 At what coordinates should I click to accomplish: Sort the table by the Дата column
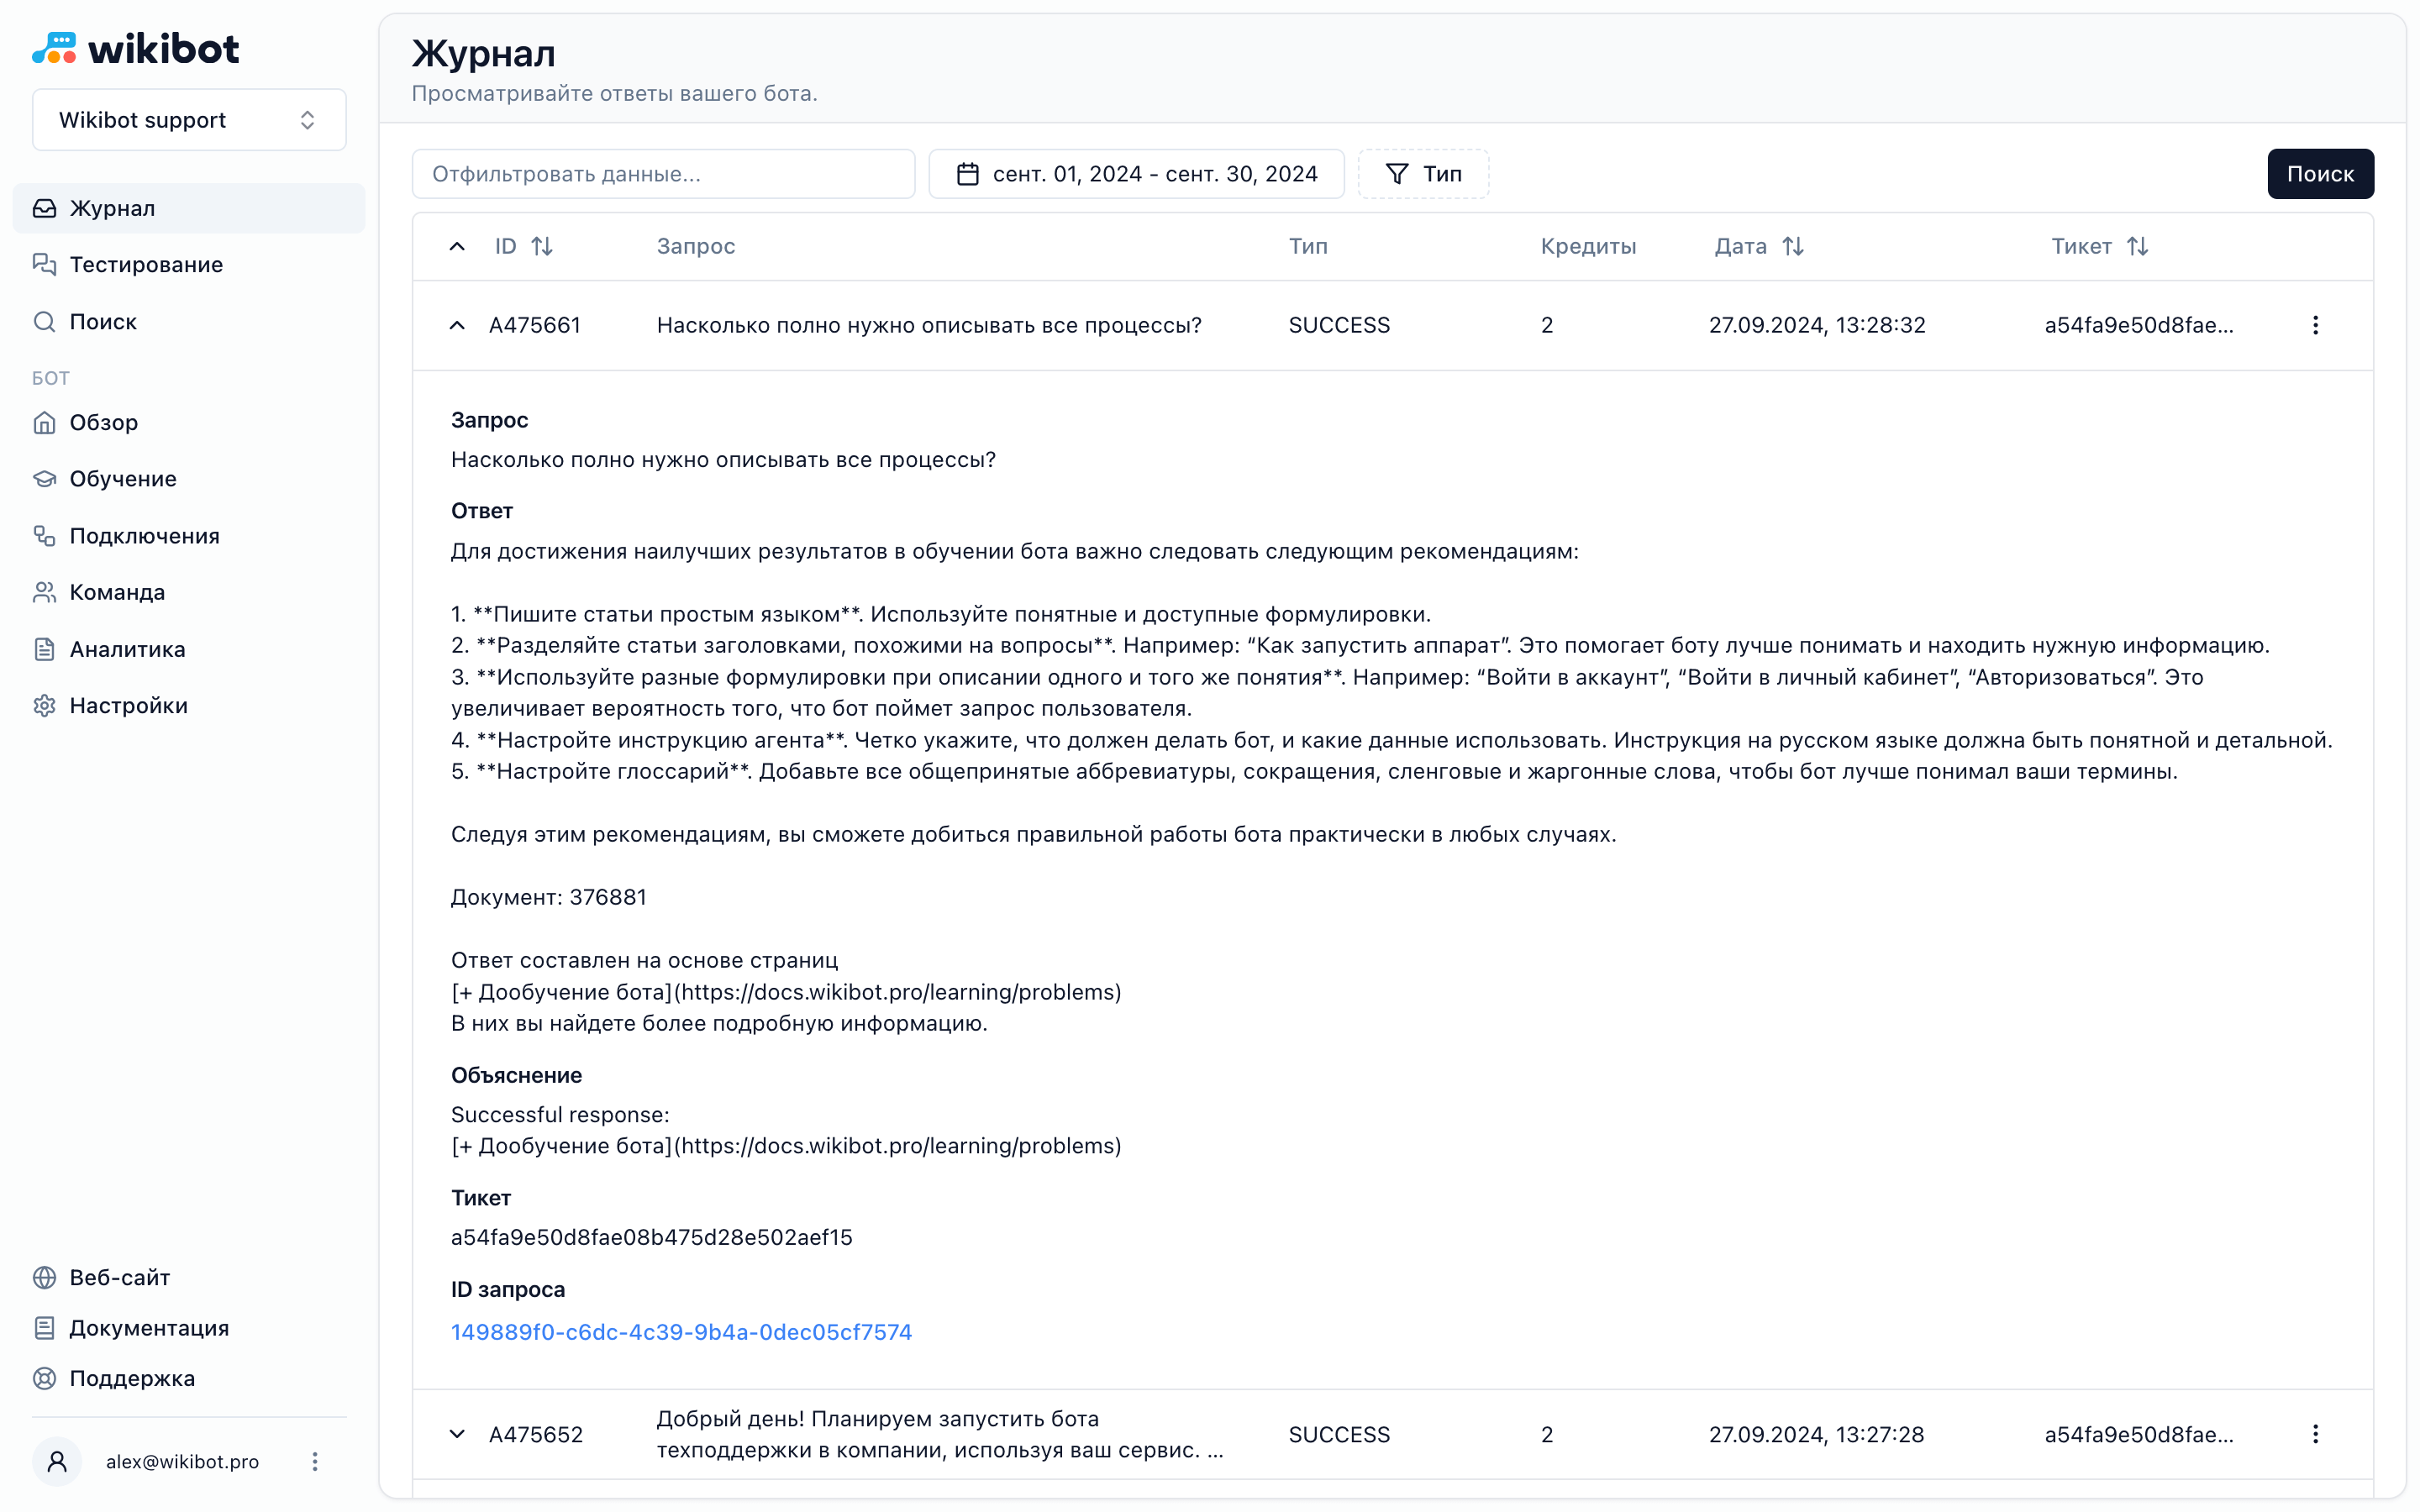(1792, 246)
